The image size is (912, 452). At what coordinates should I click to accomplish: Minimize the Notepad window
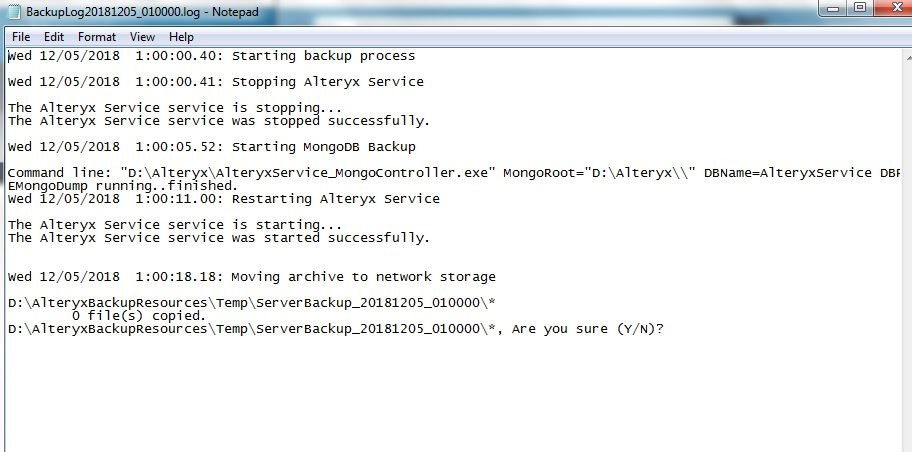(832, 8)
